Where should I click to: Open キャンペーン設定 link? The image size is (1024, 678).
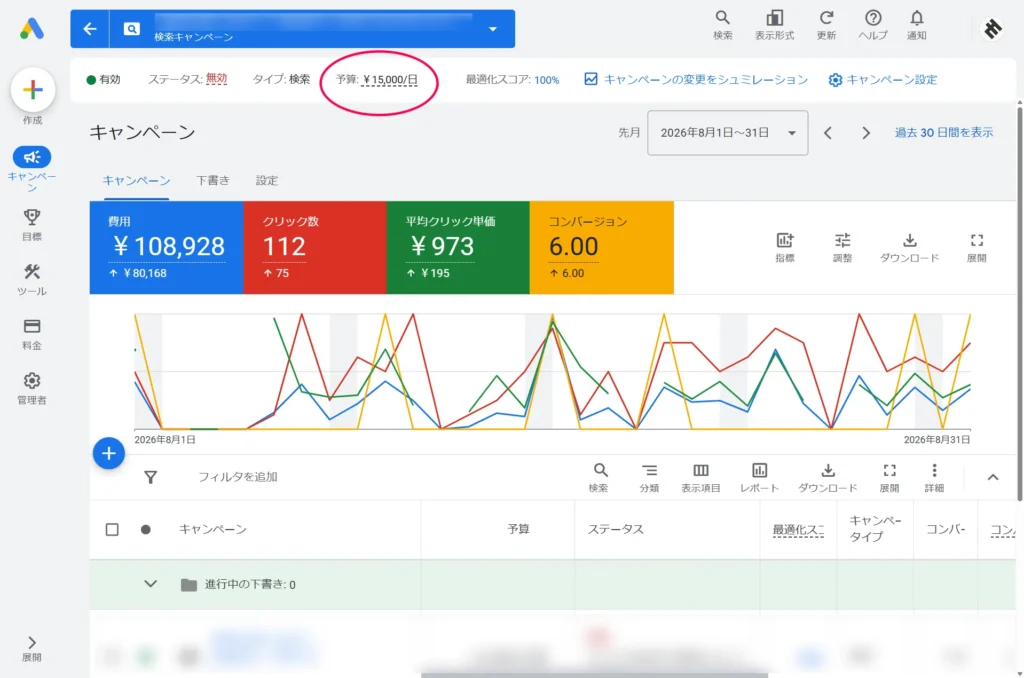tap(883, 80)
